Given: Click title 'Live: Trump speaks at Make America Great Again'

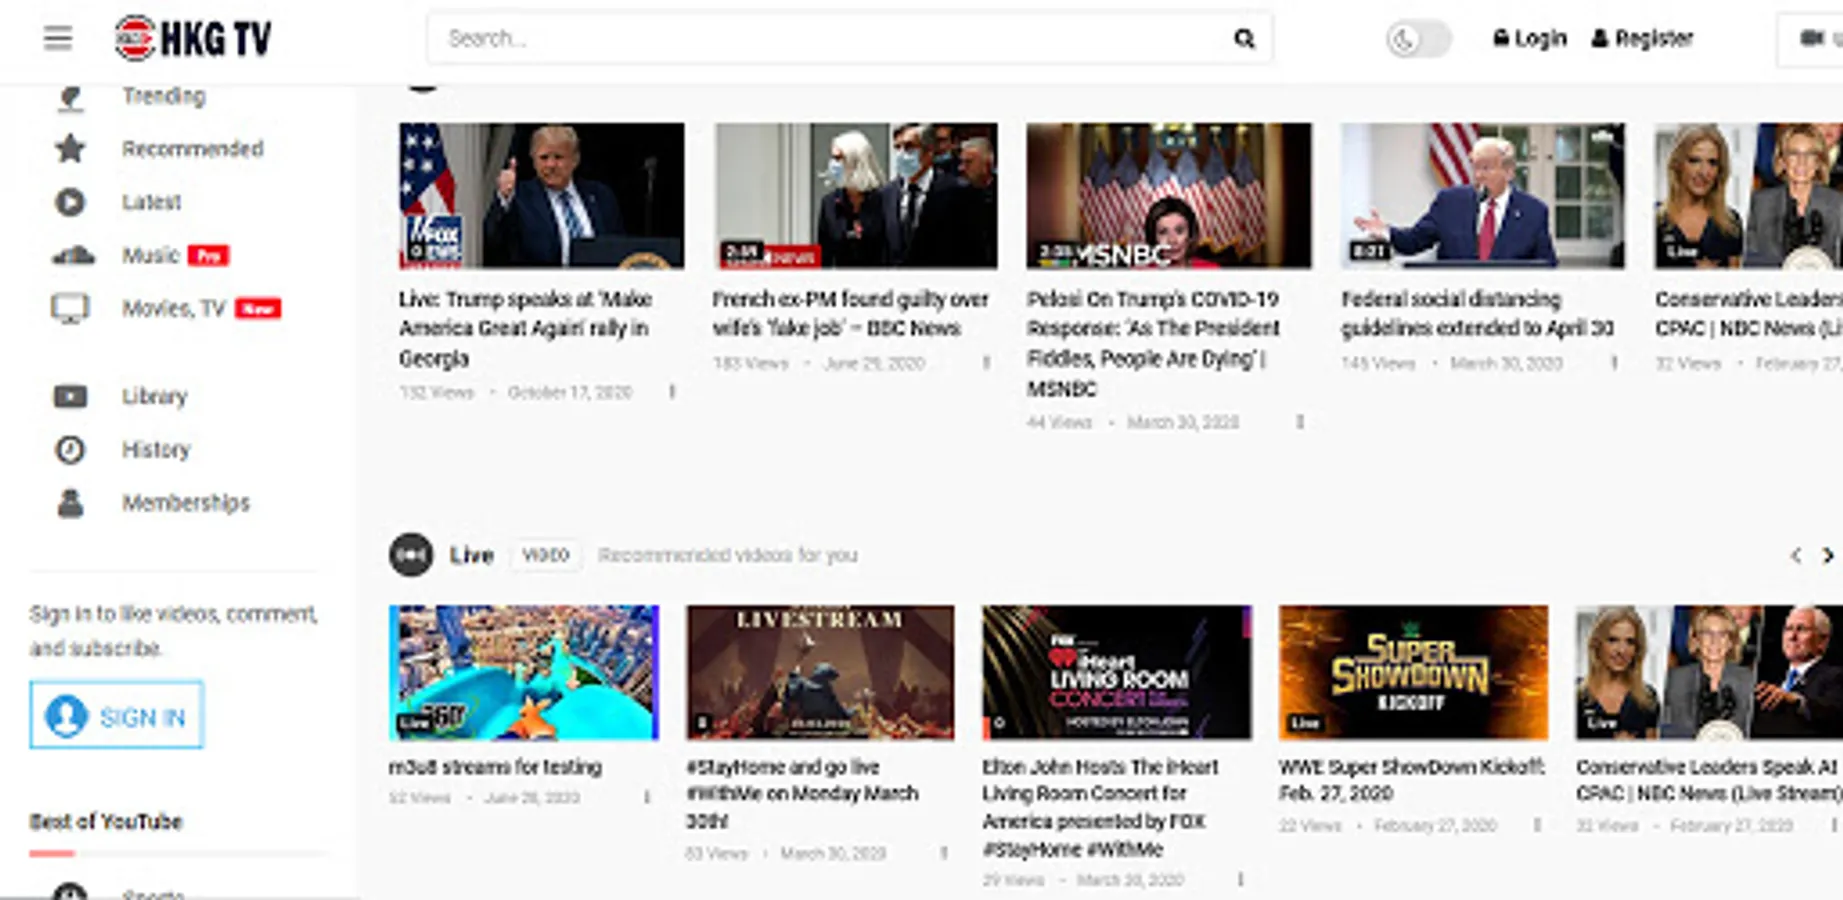Looking at the screenshot, I should click(526, 328).
